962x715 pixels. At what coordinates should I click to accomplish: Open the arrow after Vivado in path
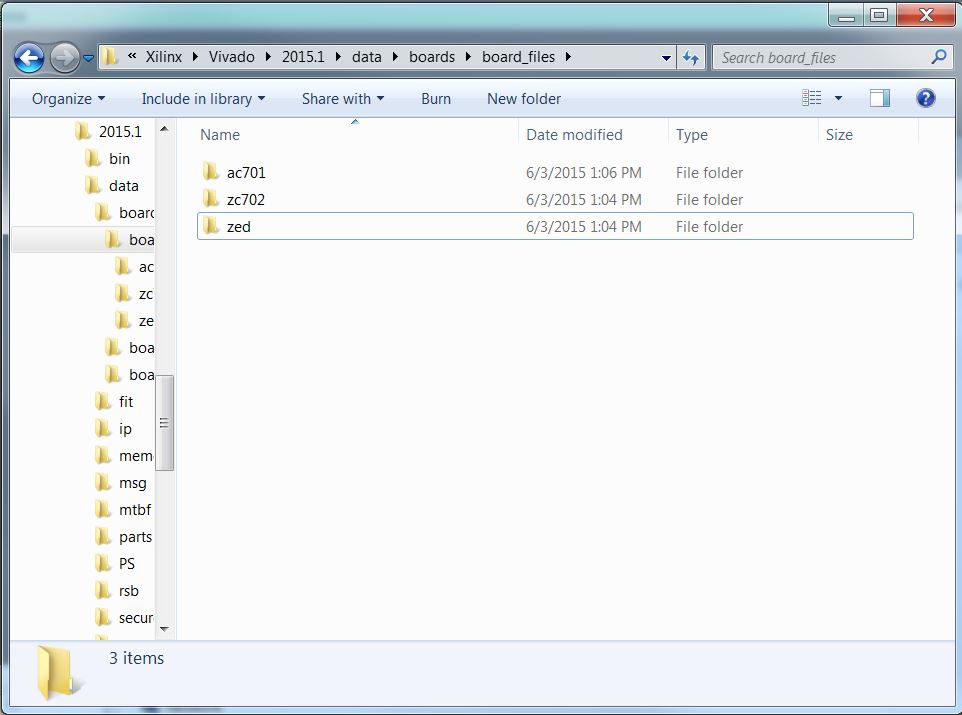coord(268,57)
